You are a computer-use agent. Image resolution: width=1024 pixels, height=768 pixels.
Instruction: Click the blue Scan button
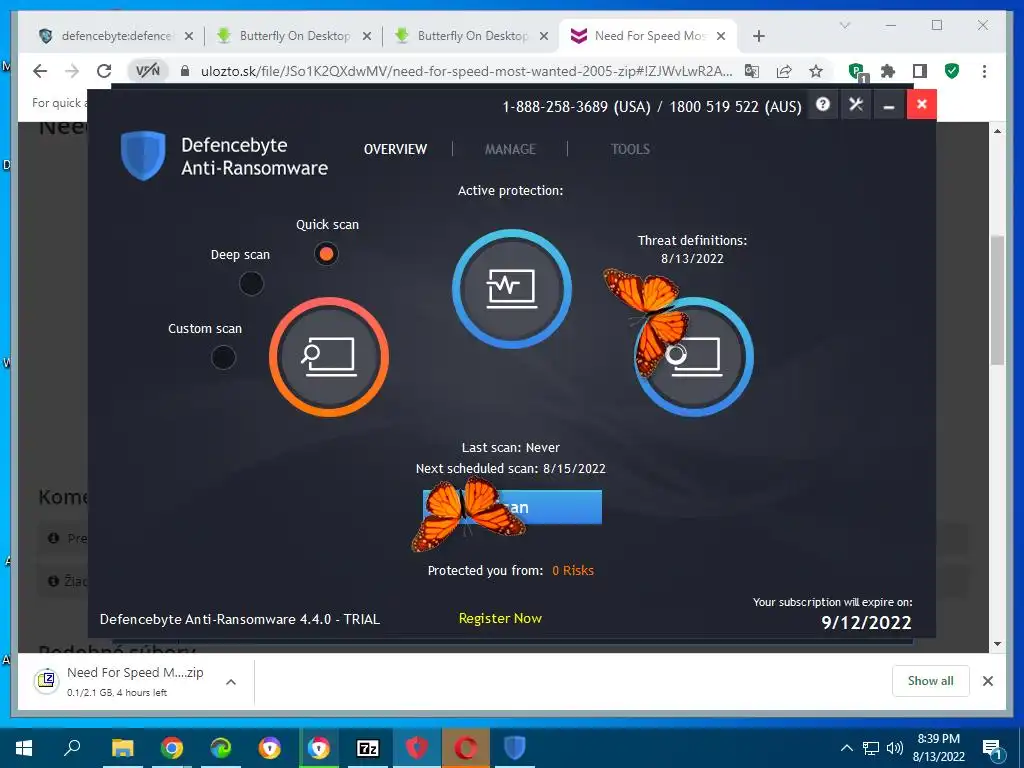pyautogui.click(x=513, y=507)
